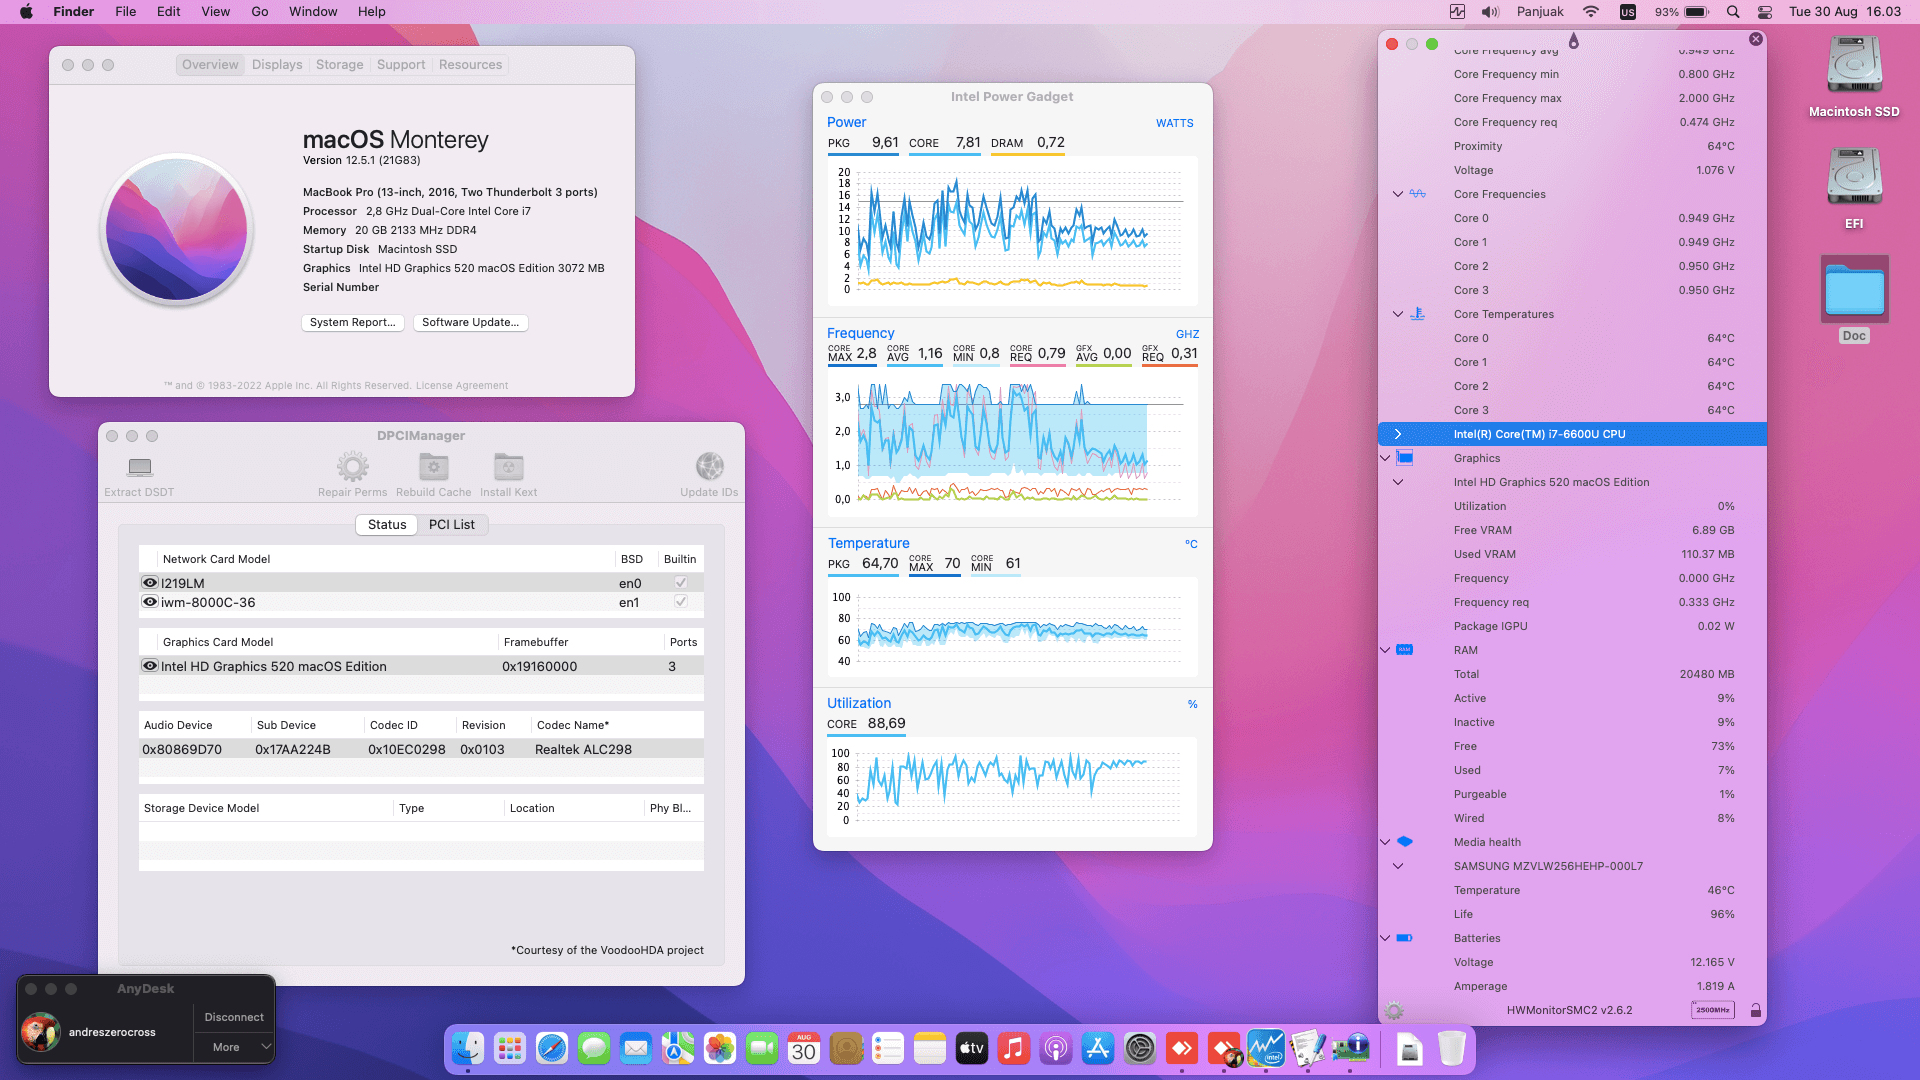Click the System Report button
Image resolution: width=1920 pixels, height=1080 pixels.
352,322
